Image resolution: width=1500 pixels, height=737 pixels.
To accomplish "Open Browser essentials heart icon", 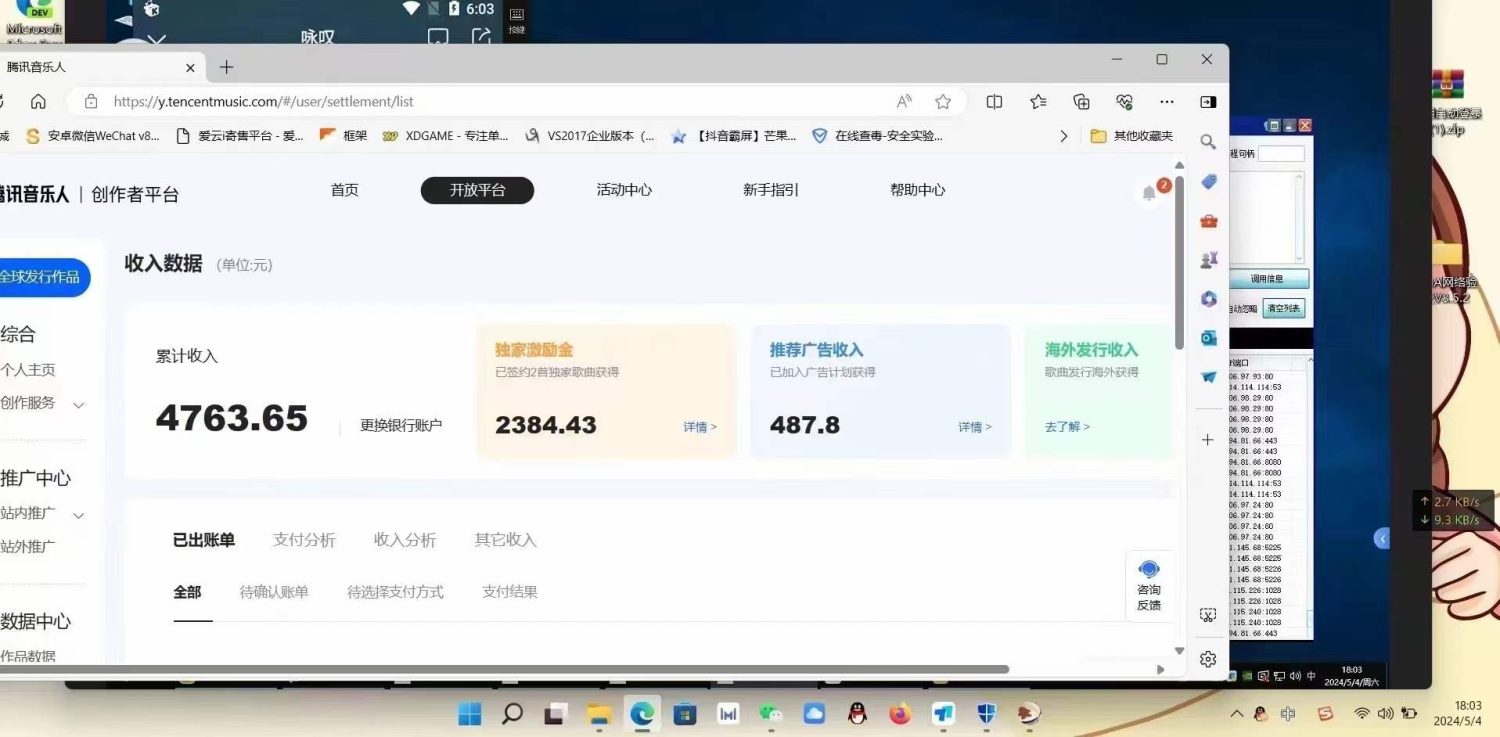I will point(1124,101).
